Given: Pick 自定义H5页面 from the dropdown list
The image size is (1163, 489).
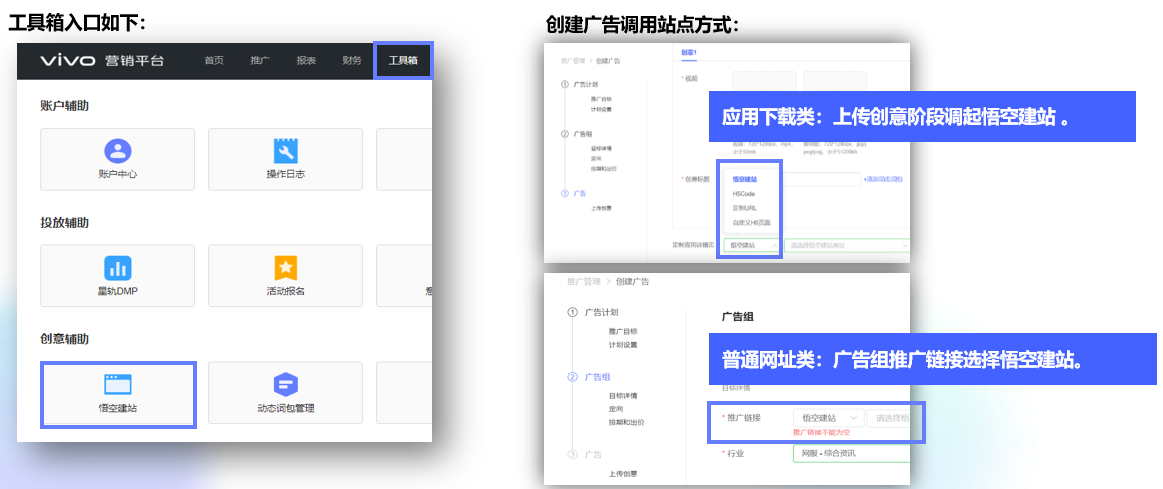Looking at the screenshot, I should (x=751, y=222).
